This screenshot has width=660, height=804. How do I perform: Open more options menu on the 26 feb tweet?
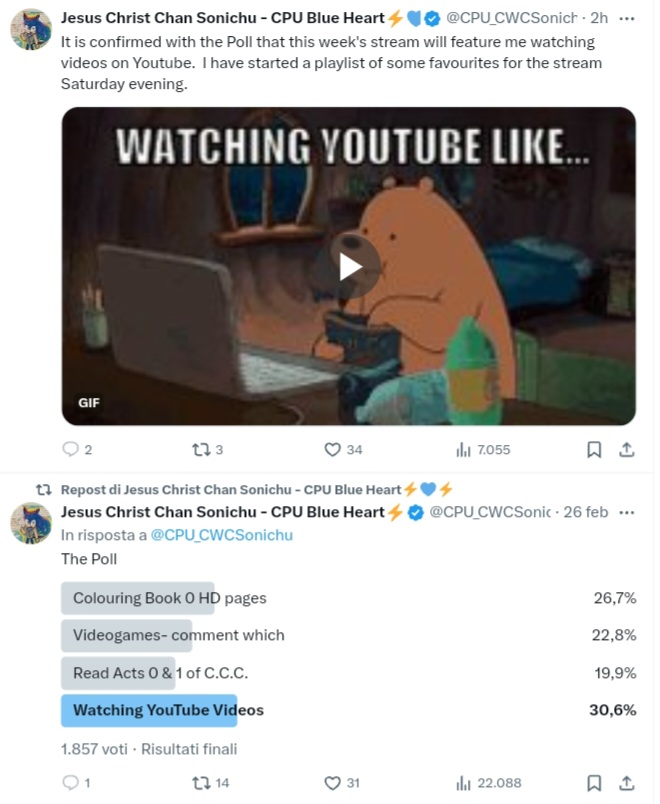pyautogui.click(x=627, y=512)
